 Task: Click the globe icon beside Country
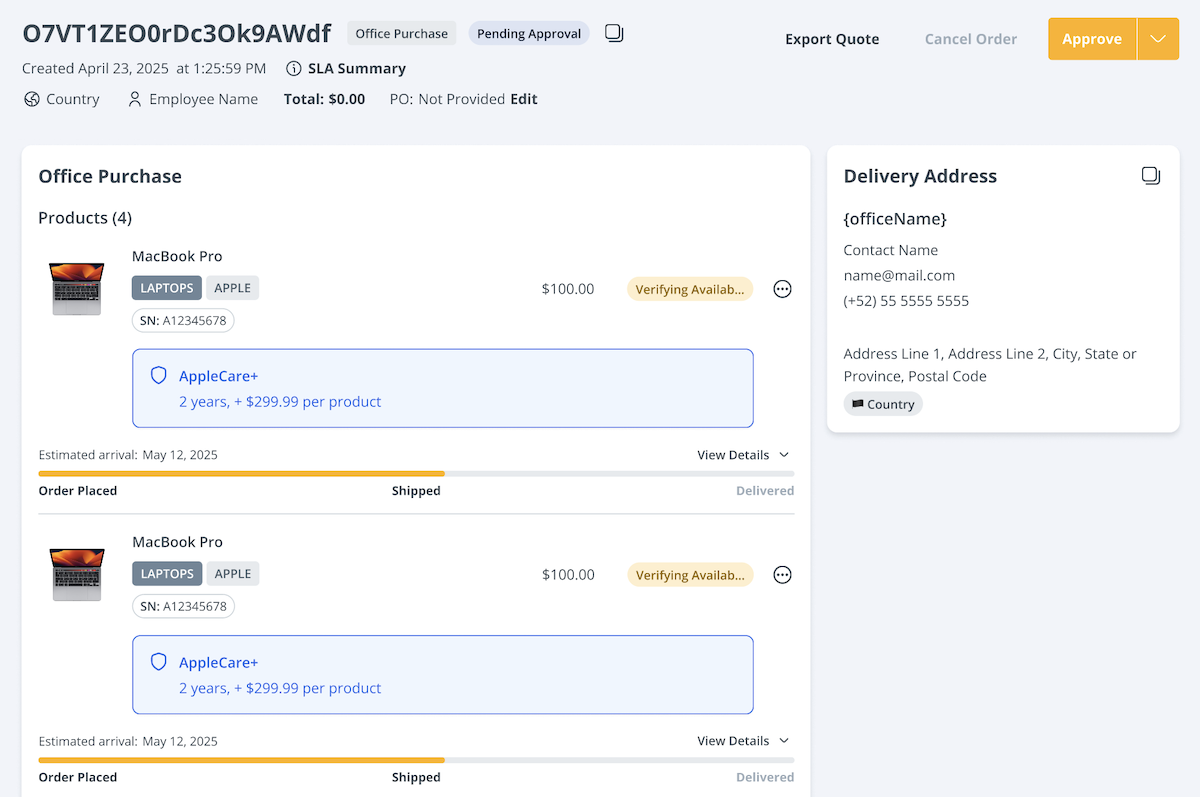pyautogui.click(x=32, y=99)
